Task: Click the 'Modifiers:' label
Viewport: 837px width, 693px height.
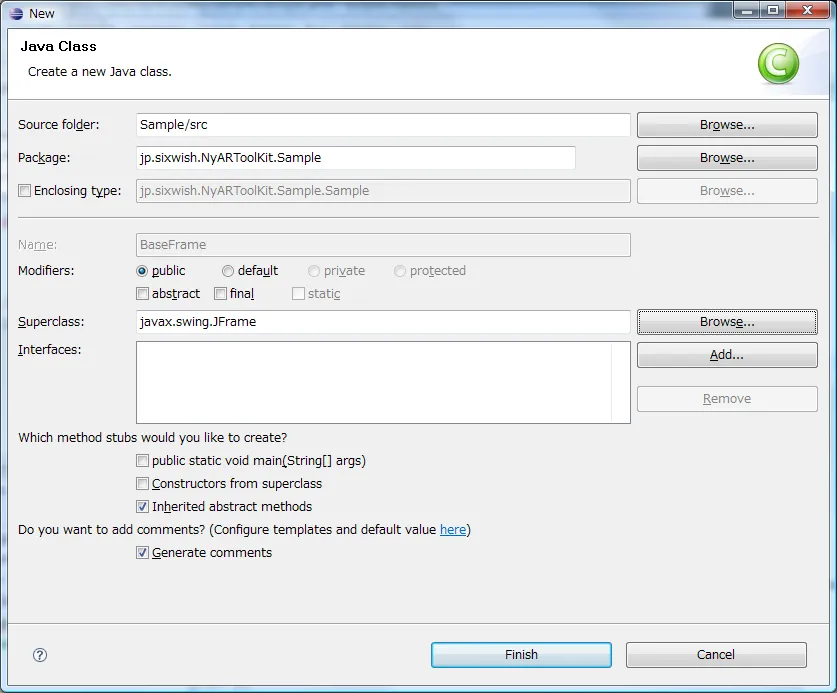Action: 46,271
